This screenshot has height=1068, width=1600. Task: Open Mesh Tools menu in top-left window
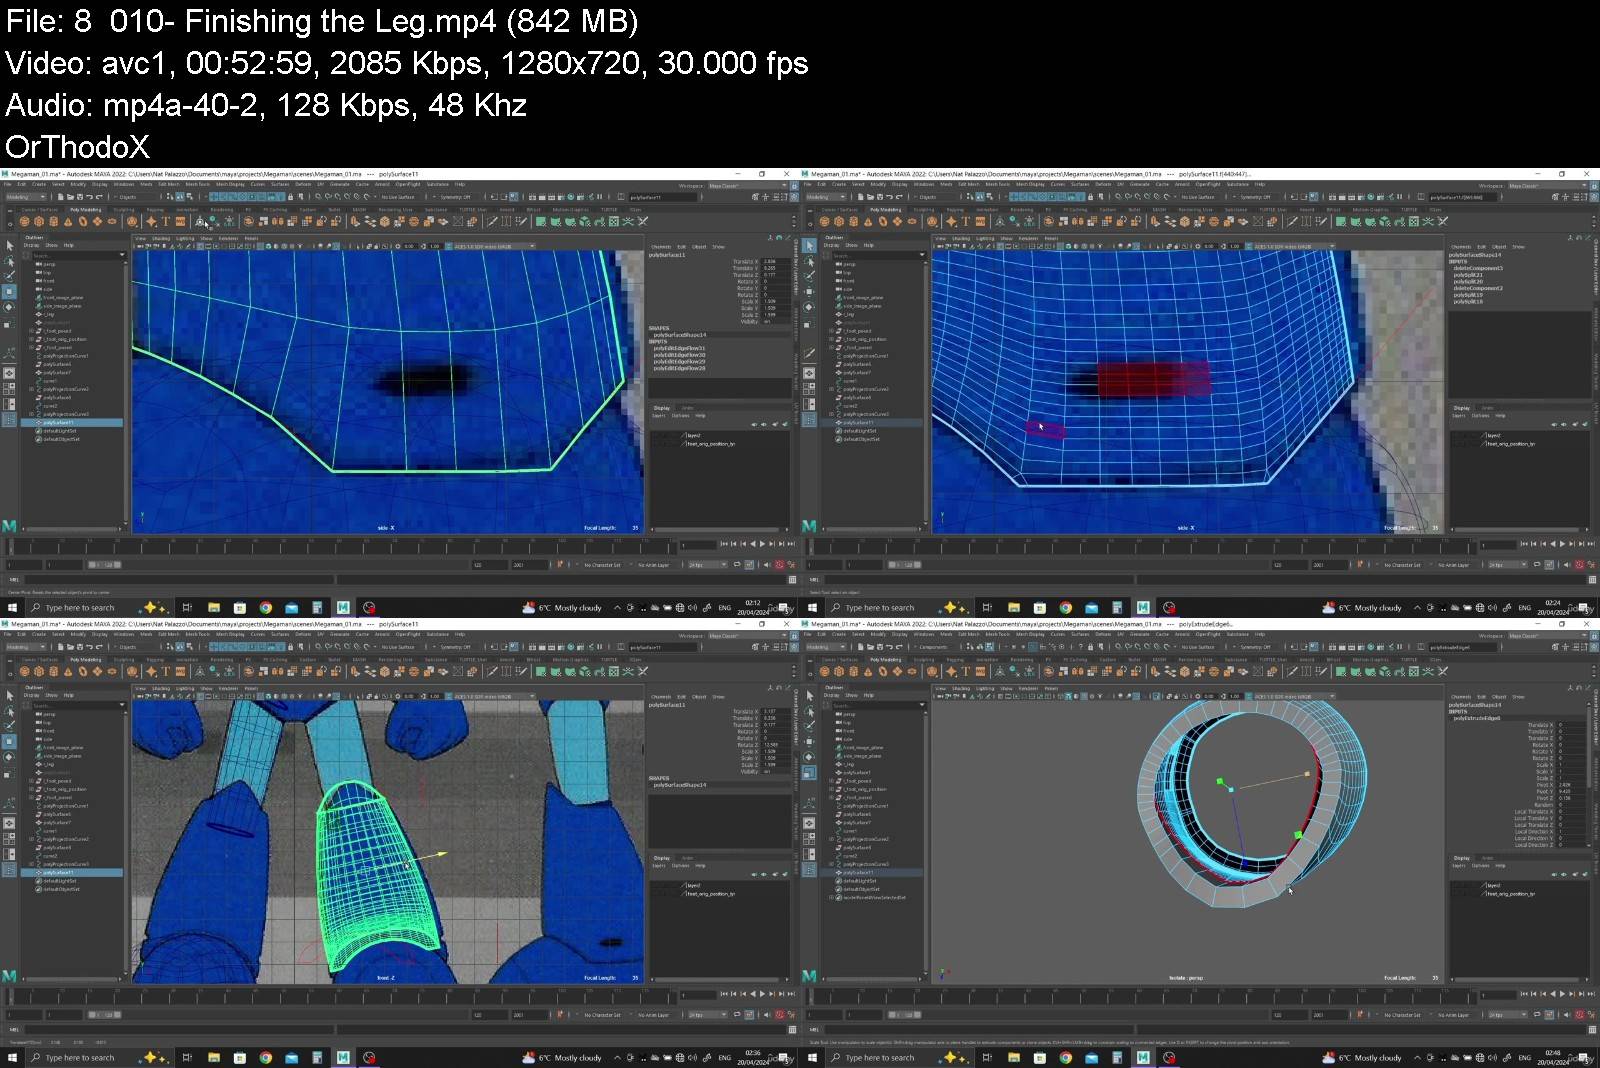[198, 184]
